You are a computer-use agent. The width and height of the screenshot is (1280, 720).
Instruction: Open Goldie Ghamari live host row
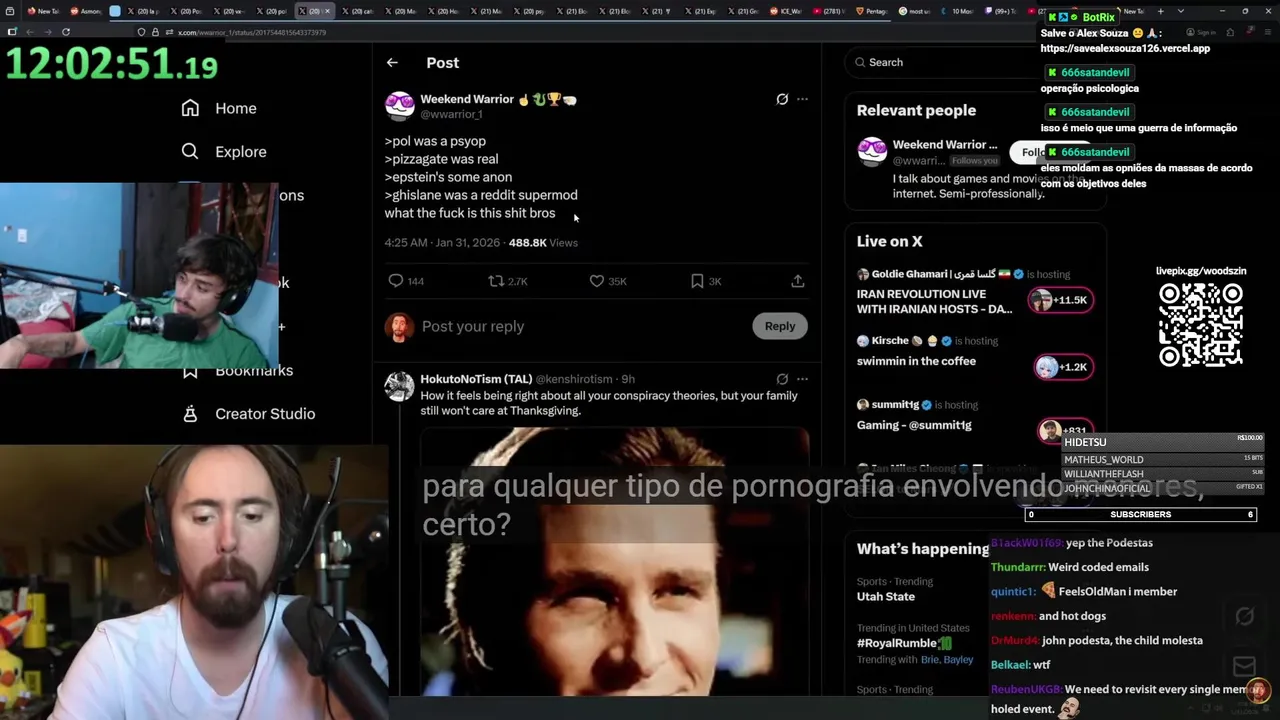point(963,274)
